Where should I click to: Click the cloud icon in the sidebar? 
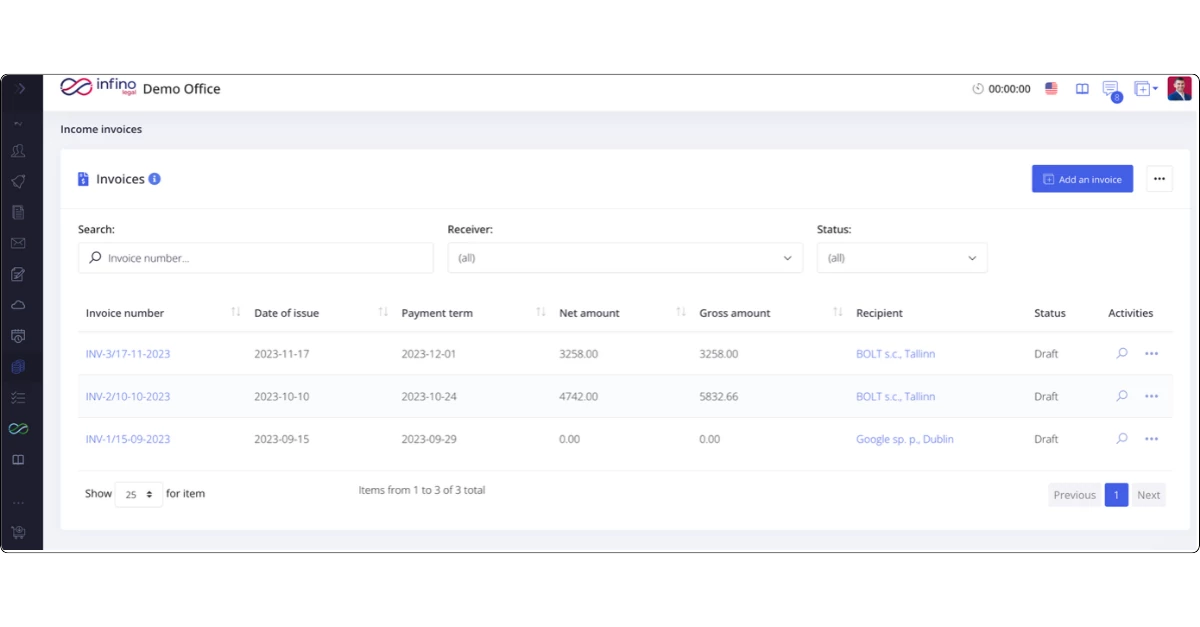click(x=18, y=305)
